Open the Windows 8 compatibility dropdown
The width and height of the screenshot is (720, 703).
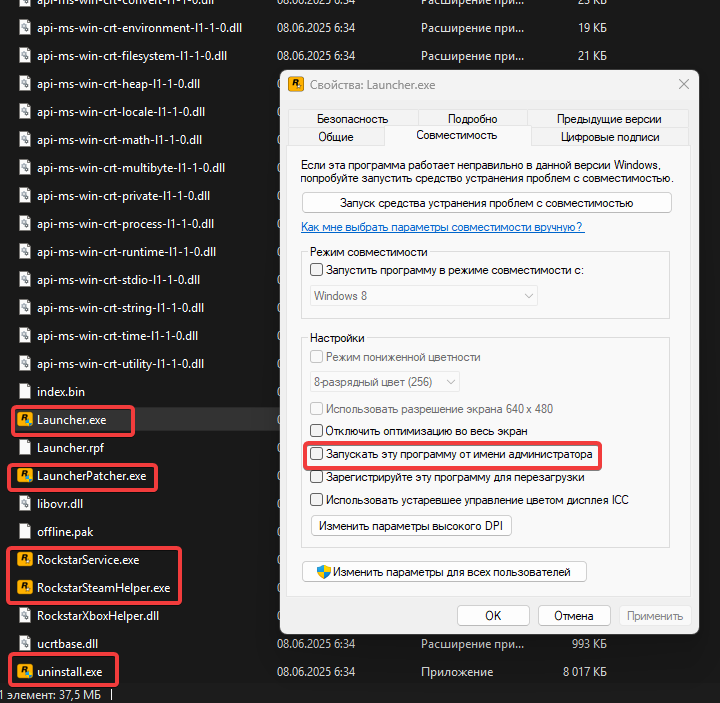click(x=424, y=296)
